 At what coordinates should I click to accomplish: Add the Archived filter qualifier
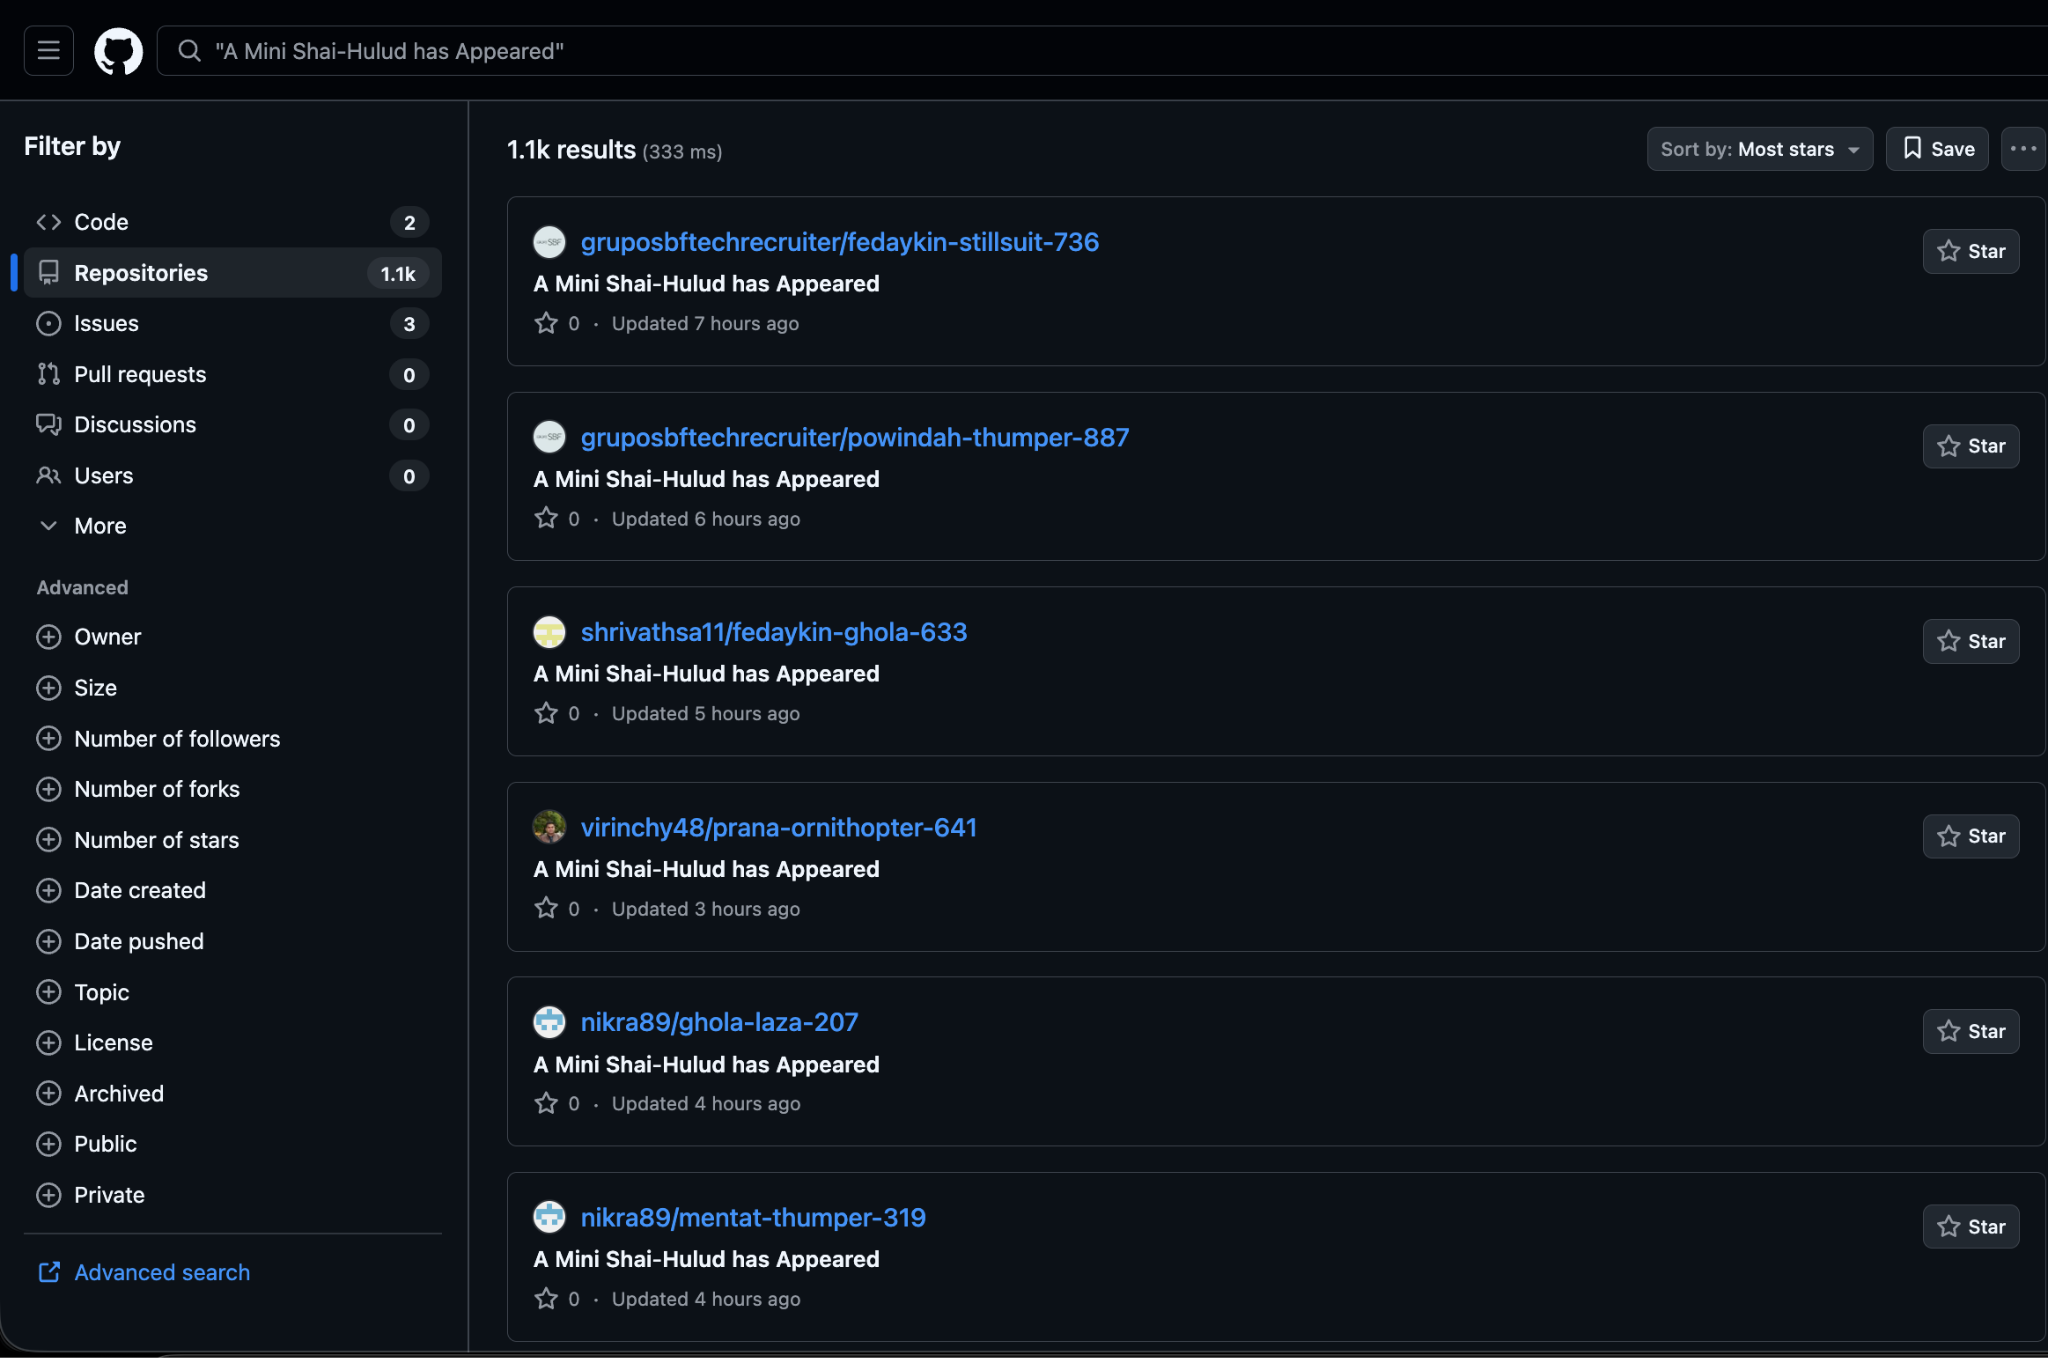(49, 1093)
